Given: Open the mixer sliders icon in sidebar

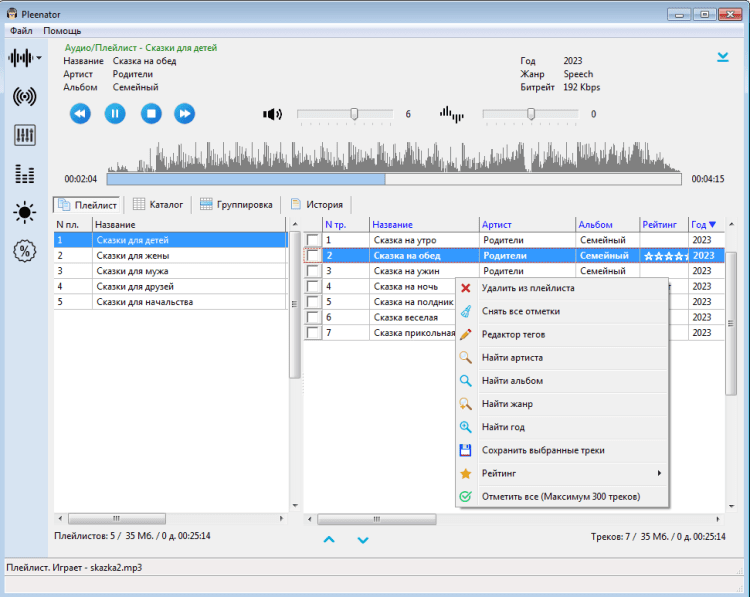Looking at the screenshot, I should click(x=25, y=135).
